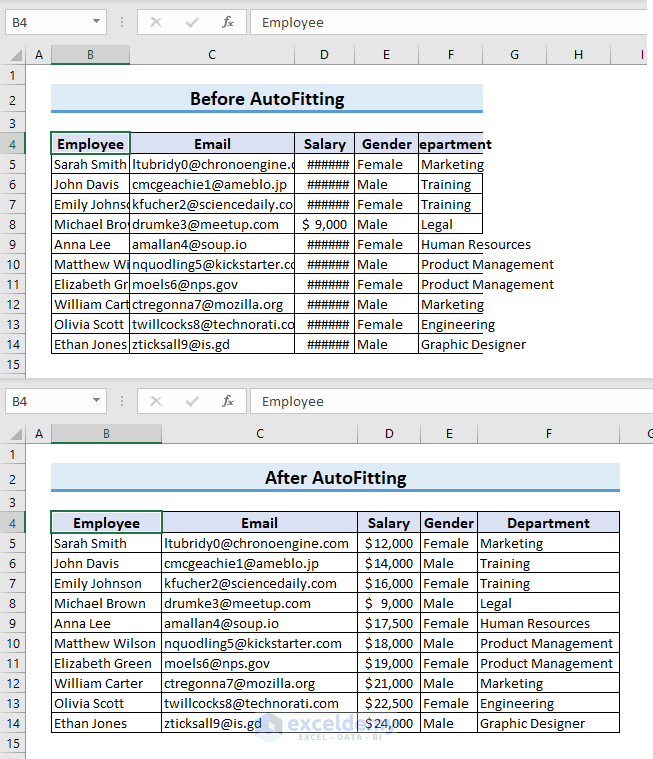
Task: Click 'John Davis' cell in After AutoFitting table
Action: coord(106,563)
